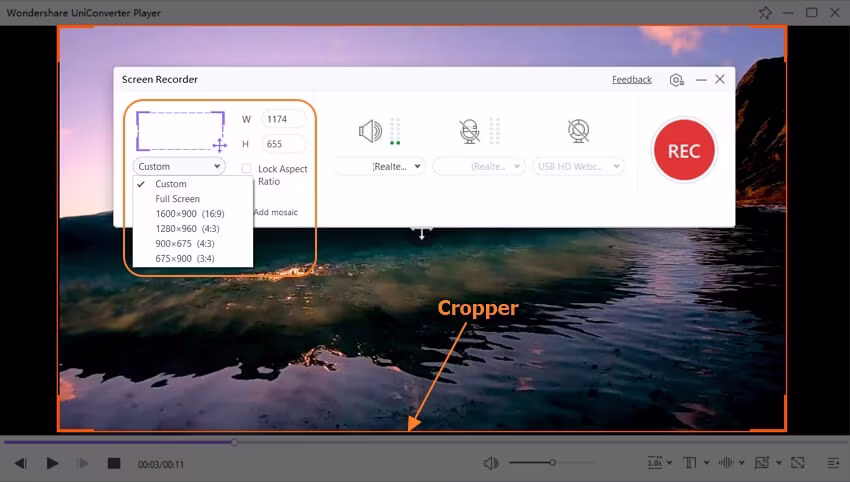Click the capture area selection icon
The height and width of the screenshot is (482, 850).
181,131
